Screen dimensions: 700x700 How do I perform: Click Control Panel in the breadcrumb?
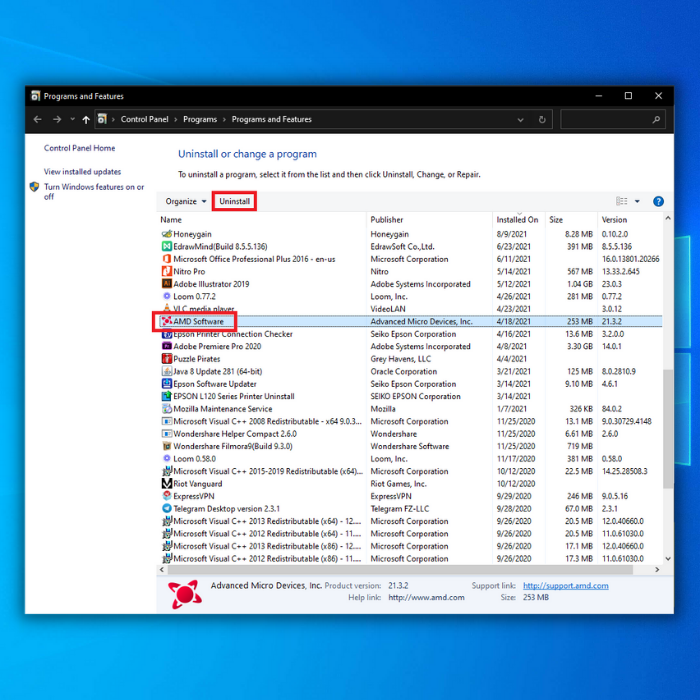tap(144, 120)
